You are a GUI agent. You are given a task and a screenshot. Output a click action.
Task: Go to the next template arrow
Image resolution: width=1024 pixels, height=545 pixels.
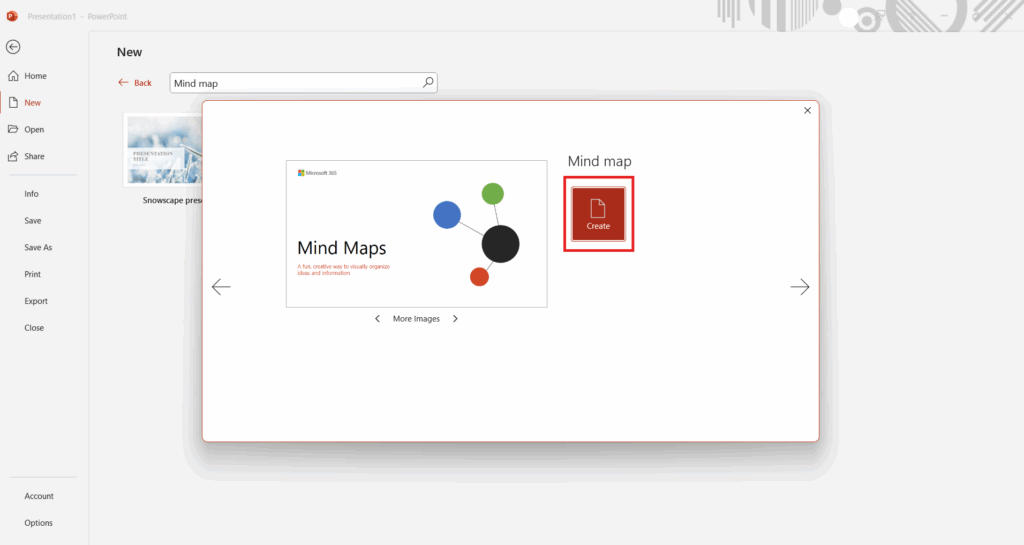[799, 287]
